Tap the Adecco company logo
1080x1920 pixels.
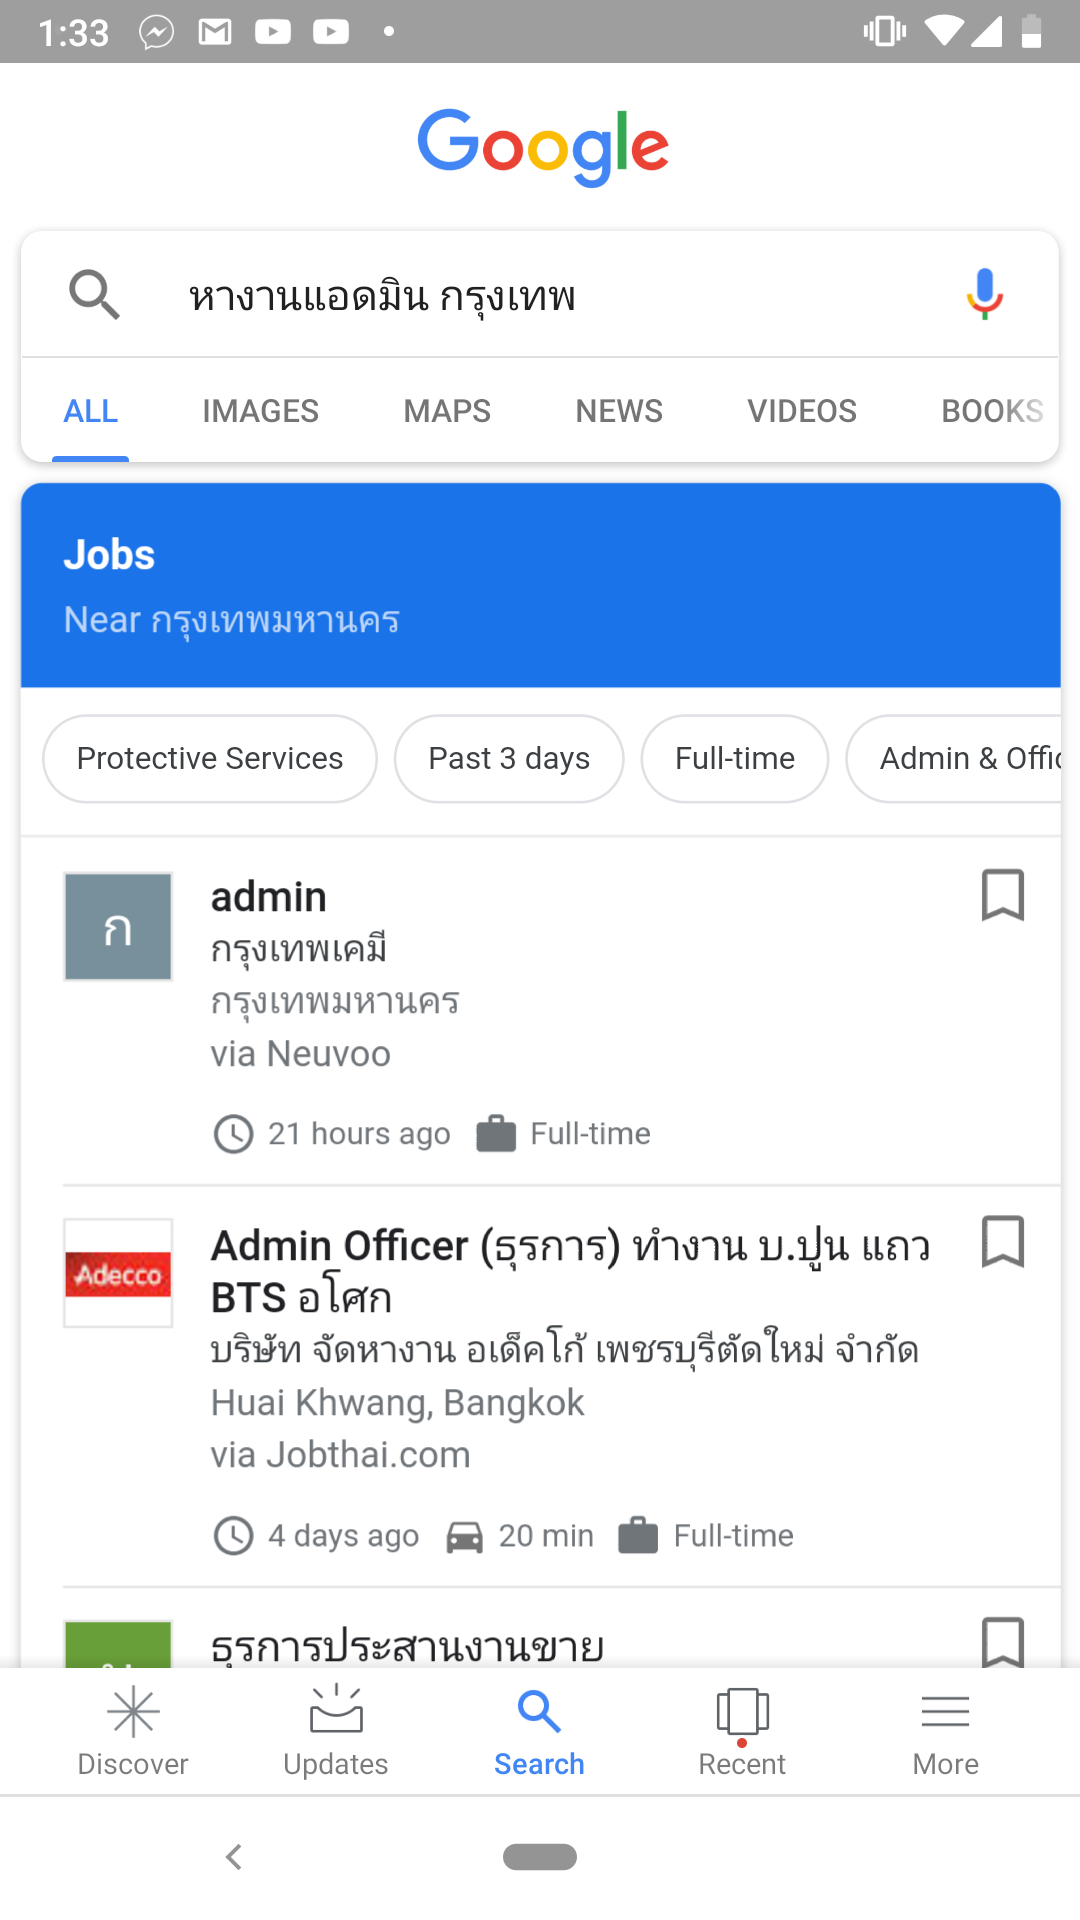click(x=118, y=1273)
